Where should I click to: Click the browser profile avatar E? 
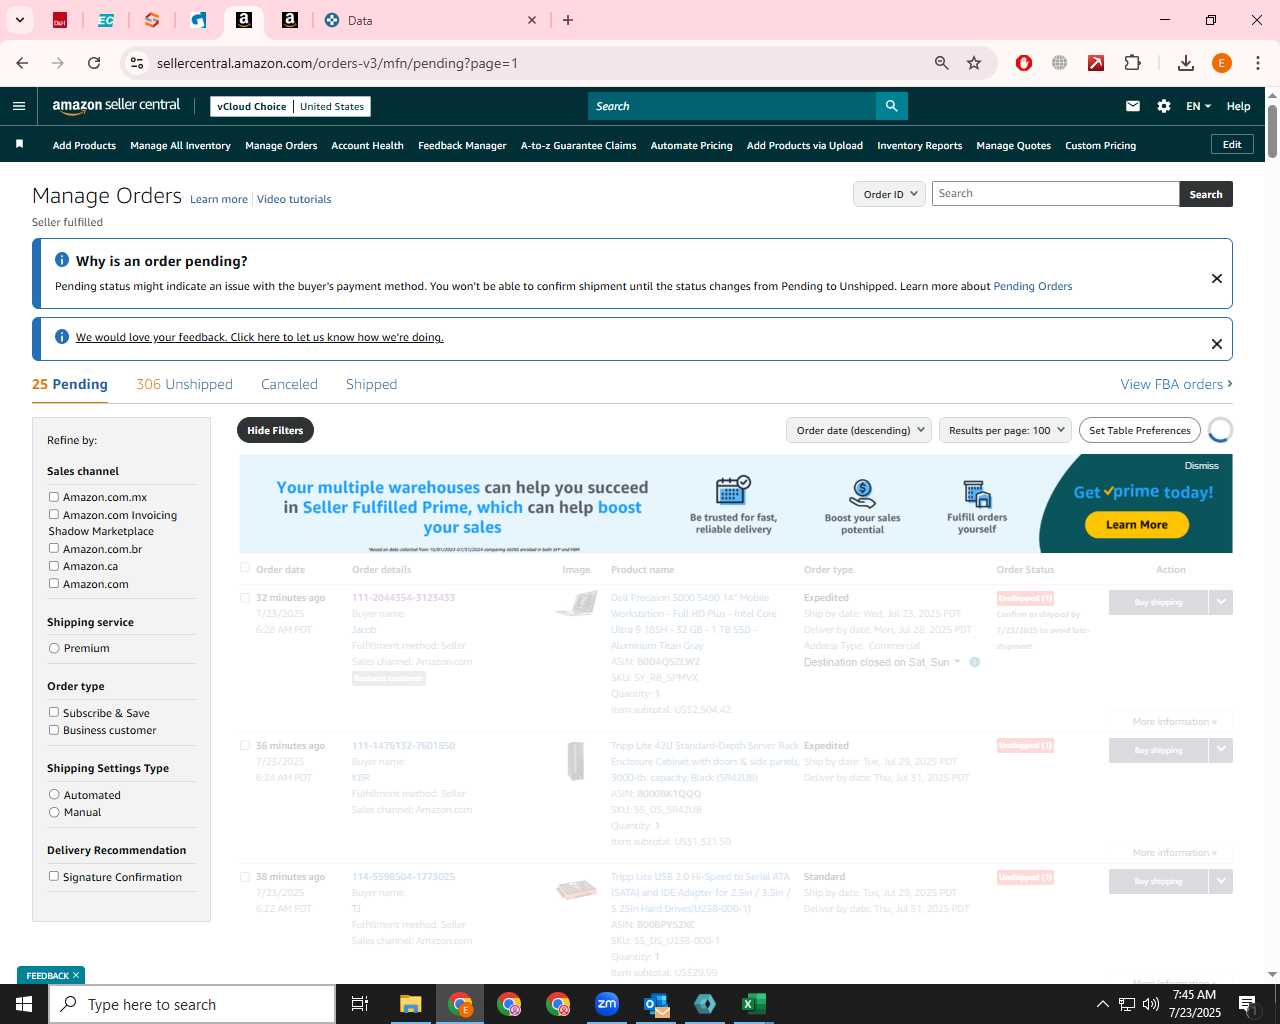click(x=1222, y=63)
